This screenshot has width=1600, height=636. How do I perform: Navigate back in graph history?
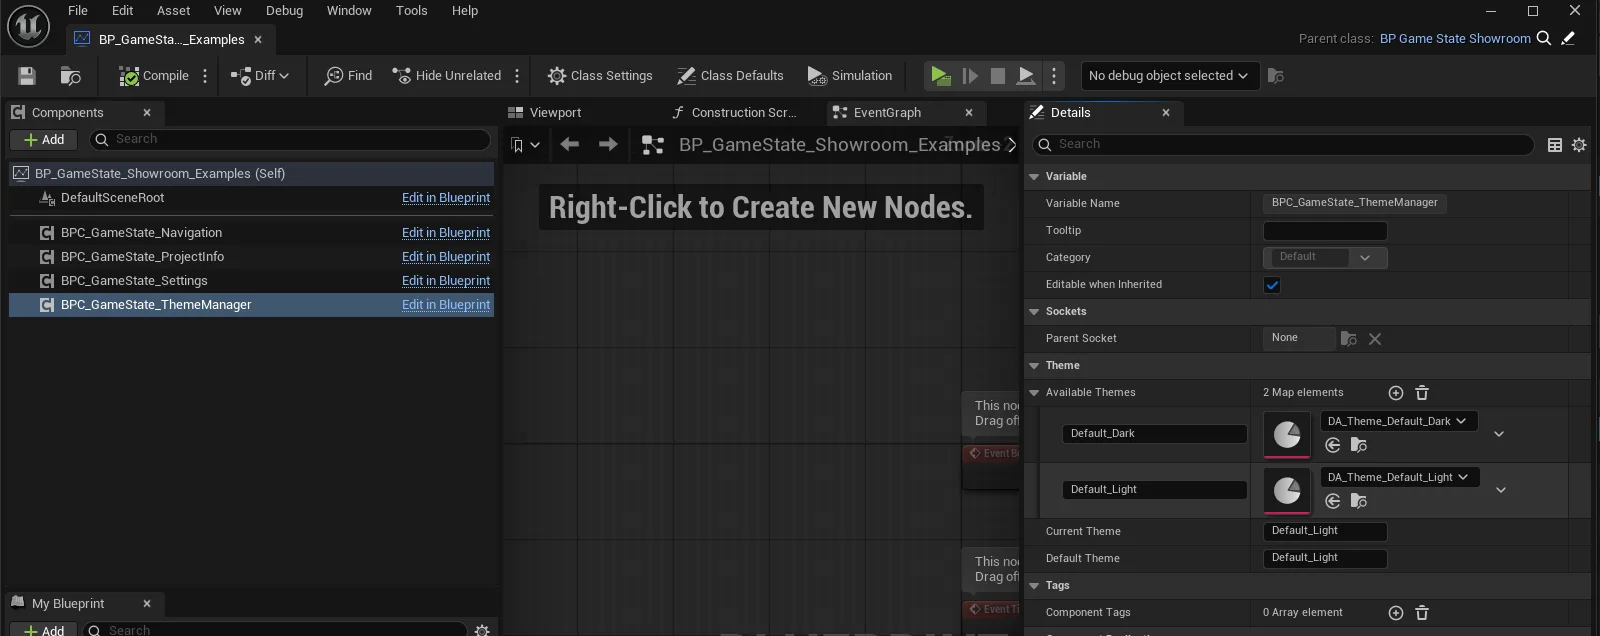[x=570, y=145]
